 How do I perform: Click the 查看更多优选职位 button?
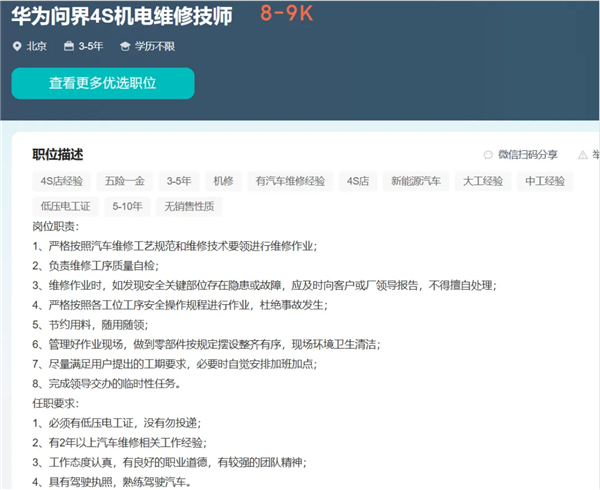(103, 83)
